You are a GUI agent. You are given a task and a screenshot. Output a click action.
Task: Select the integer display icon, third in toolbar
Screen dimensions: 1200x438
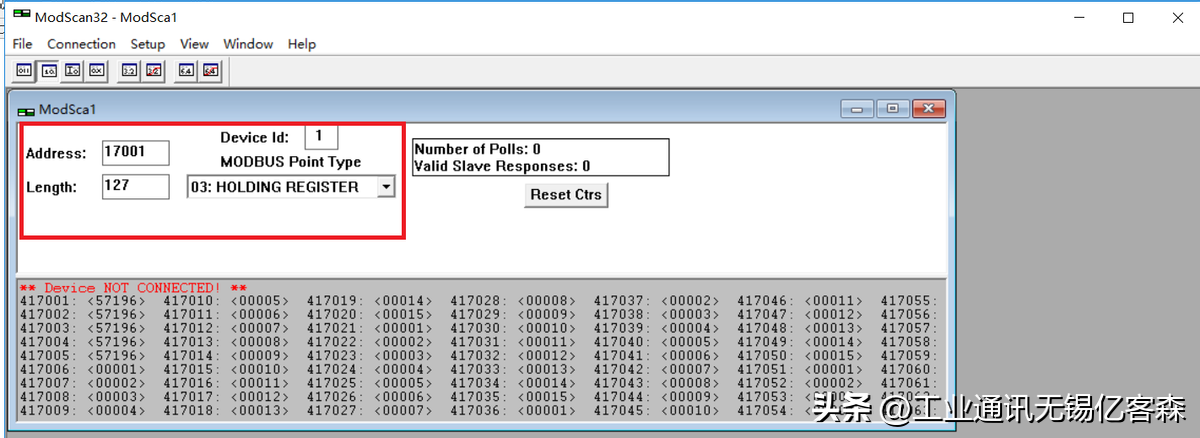pyautogui.click(x=72, y=71)
